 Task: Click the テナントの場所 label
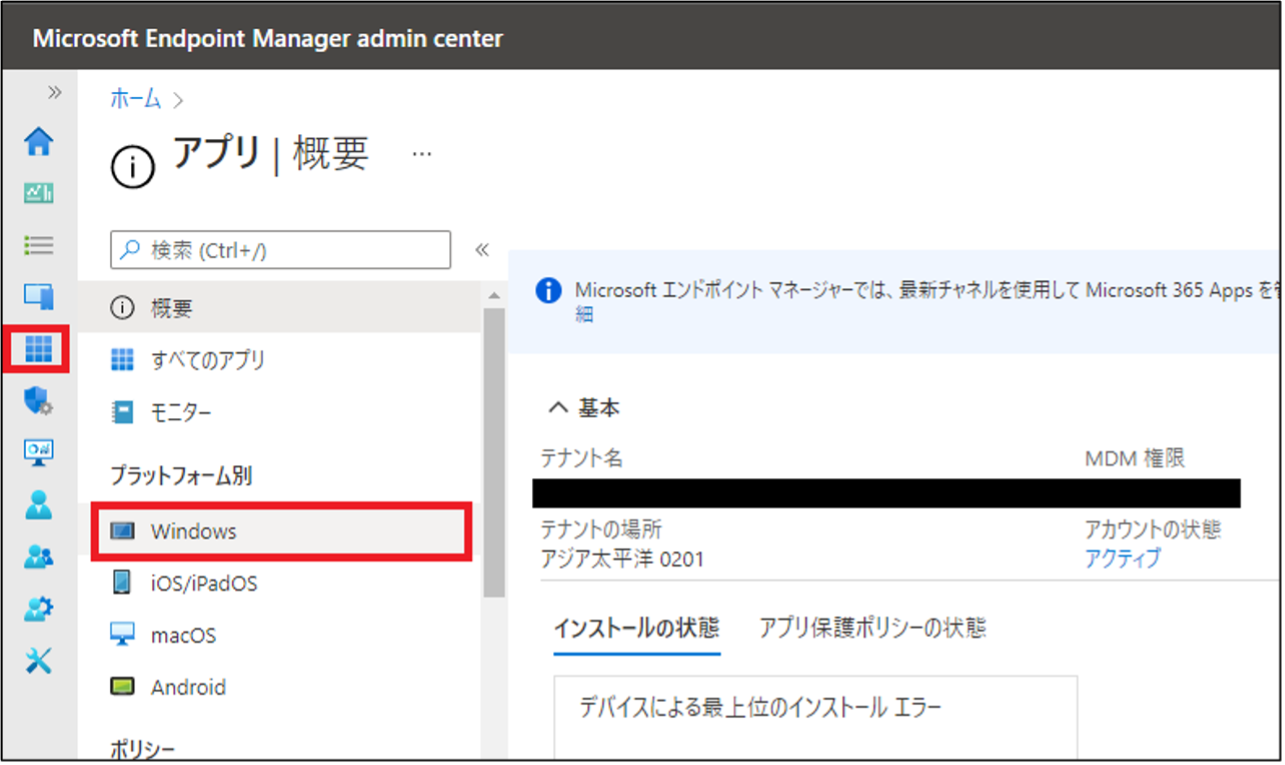(601, 528)
